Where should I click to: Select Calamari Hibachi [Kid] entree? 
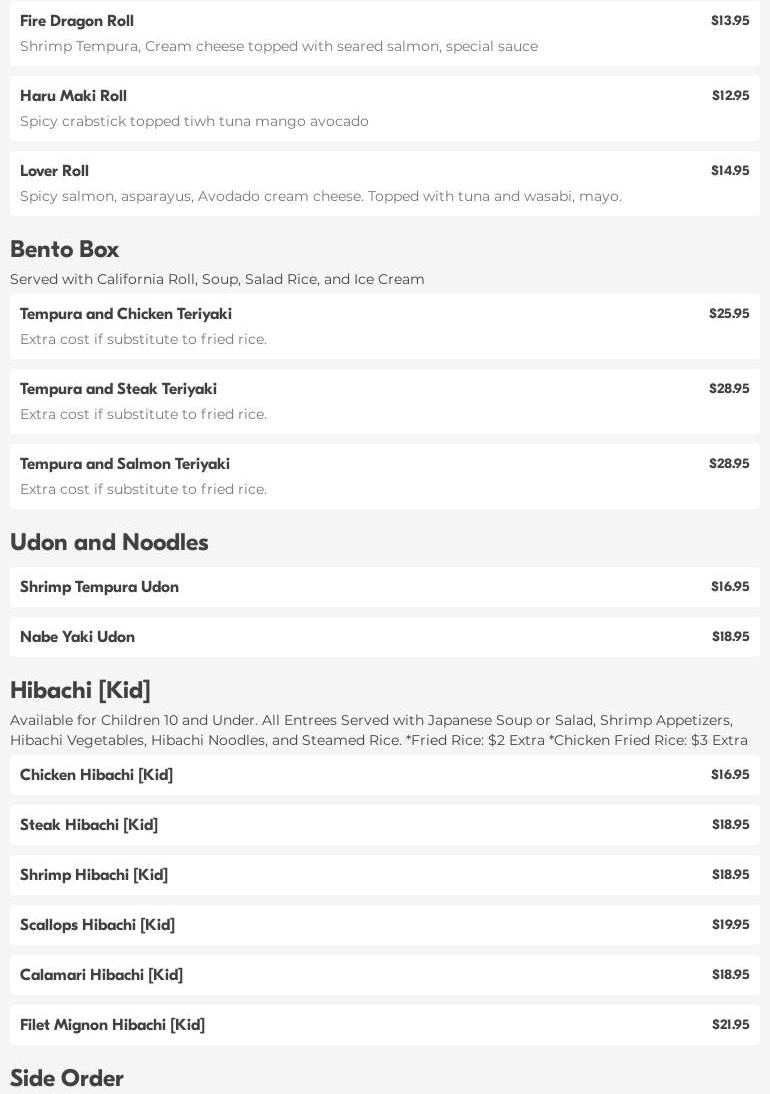tap(384, 975)
